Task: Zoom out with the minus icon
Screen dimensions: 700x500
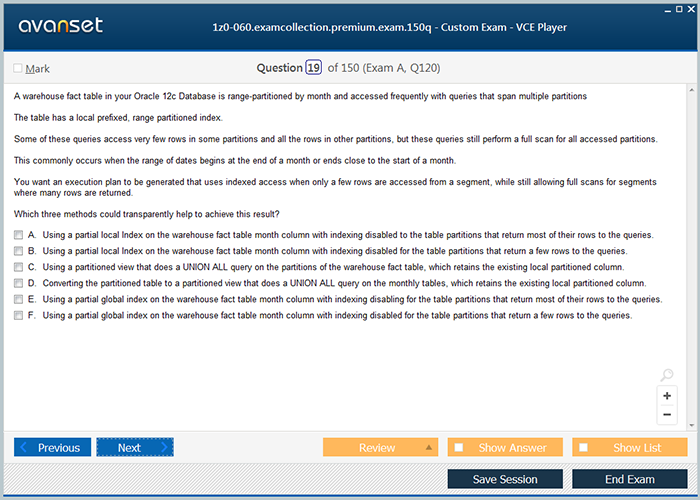Action: click(667, 415)
